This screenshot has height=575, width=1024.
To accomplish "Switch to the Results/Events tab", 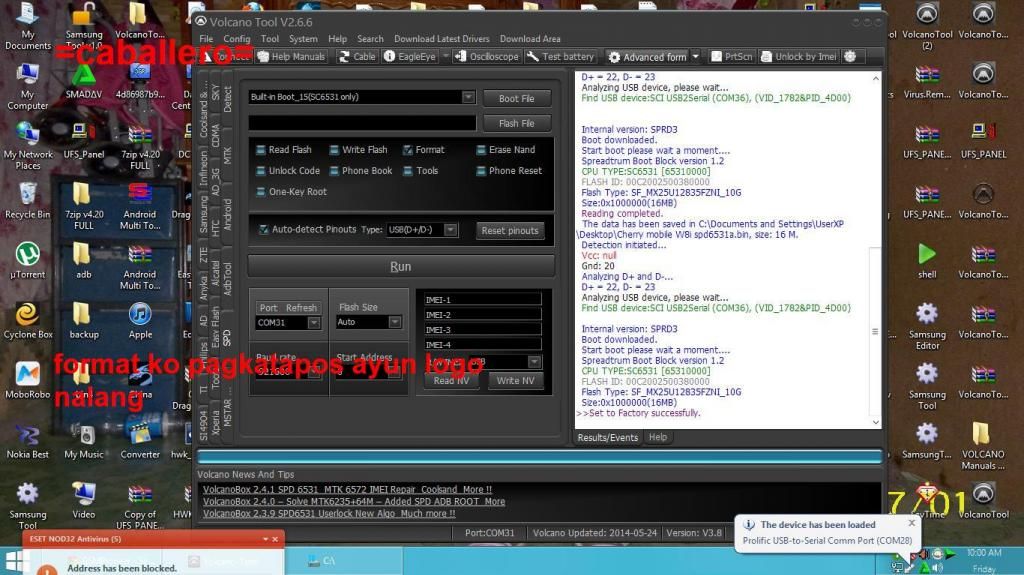I will [607, 437].
